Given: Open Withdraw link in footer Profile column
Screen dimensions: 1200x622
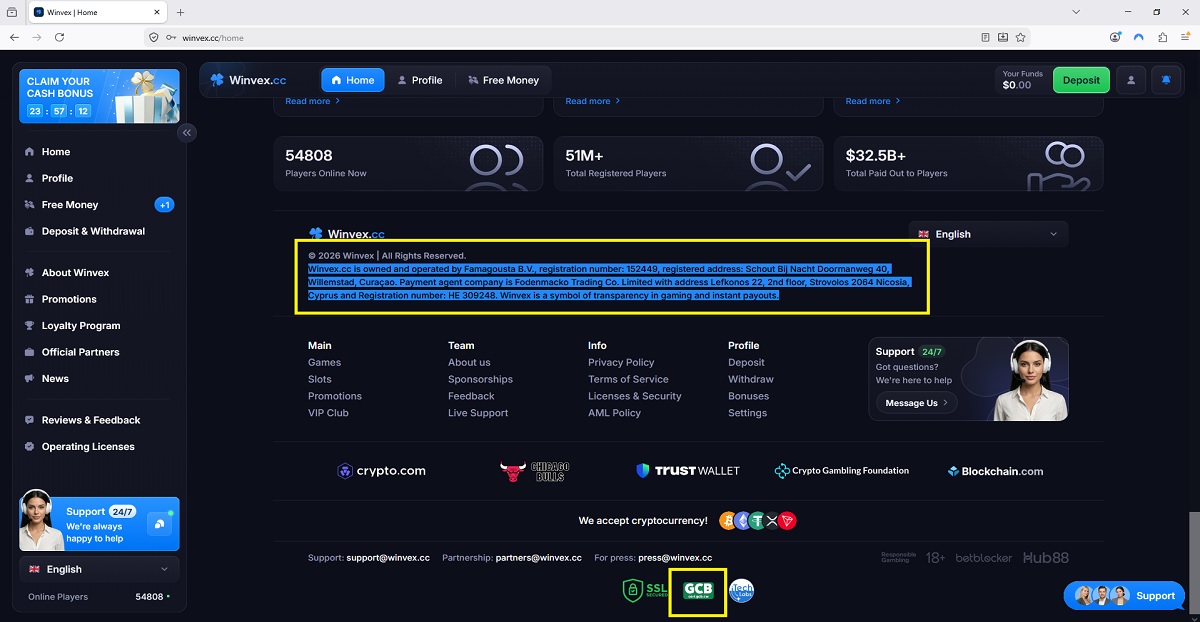Looking at the screenshot, I should pyautogui.click(x=751, y=380).
